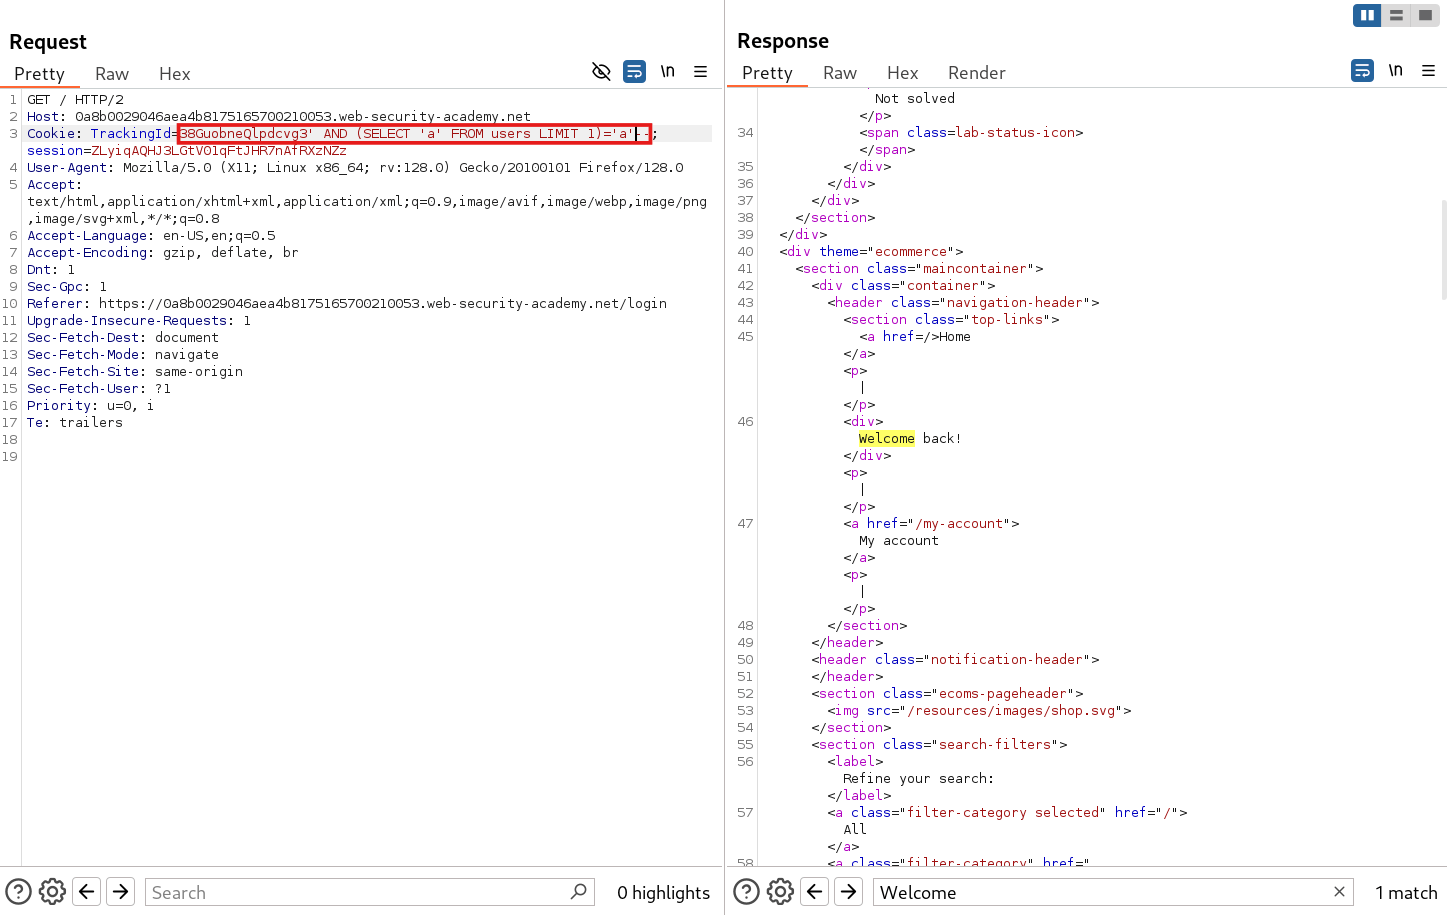
Task: Click the Sec-Fetch-Mode header line
Action: tap(123, 354)
